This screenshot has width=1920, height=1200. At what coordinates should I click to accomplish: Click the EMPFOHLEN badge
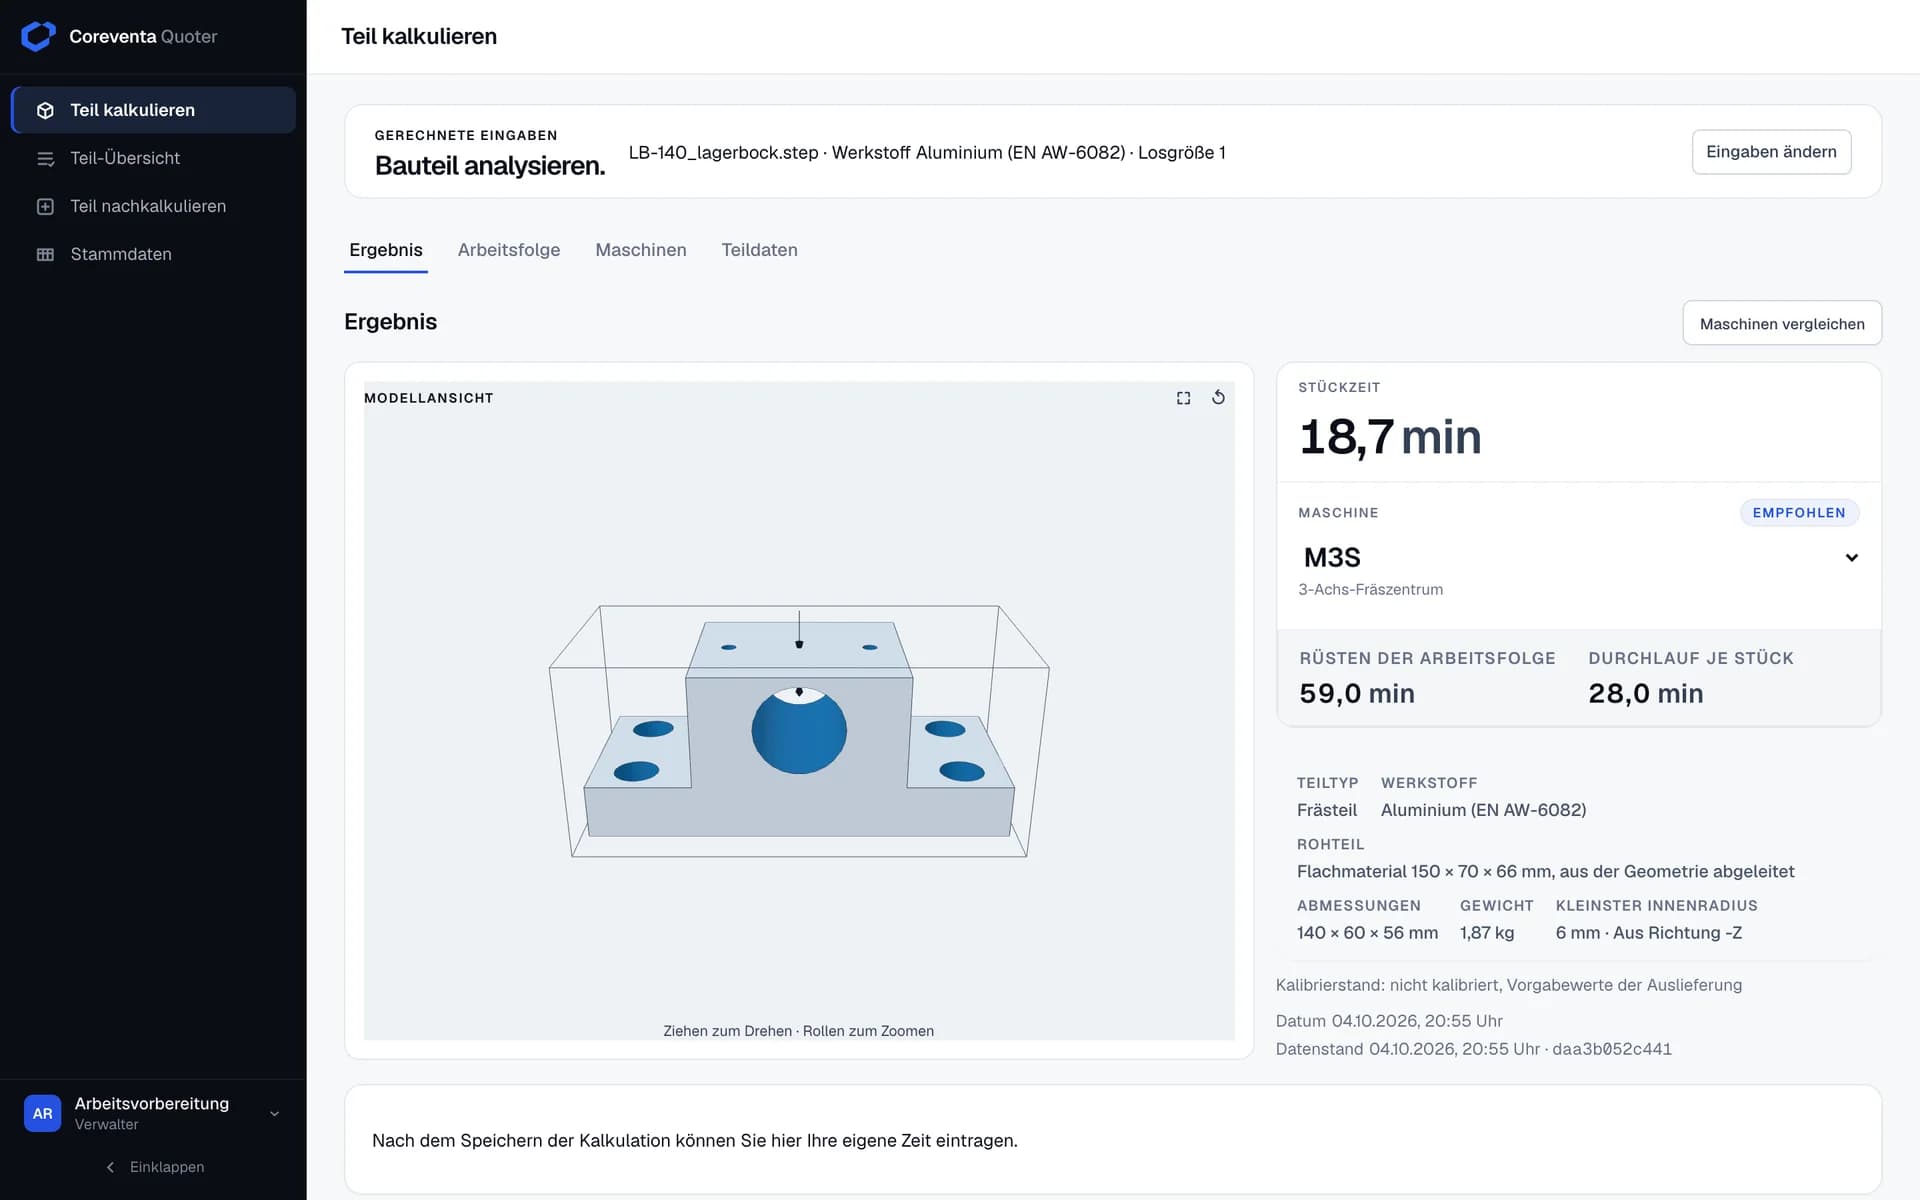[1799, 513]
